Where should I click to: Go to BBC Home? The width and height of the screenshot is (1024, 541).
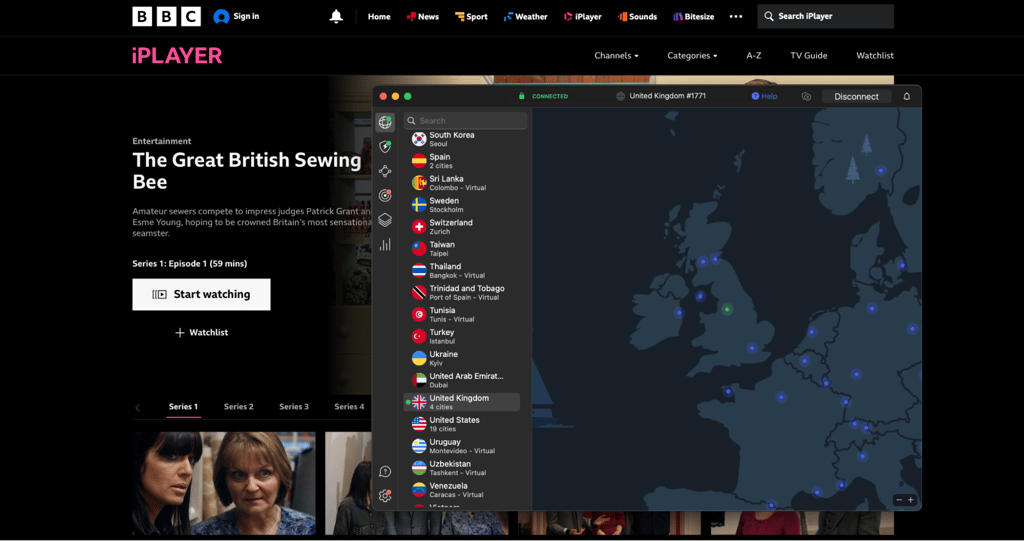[x=379, y=16]
